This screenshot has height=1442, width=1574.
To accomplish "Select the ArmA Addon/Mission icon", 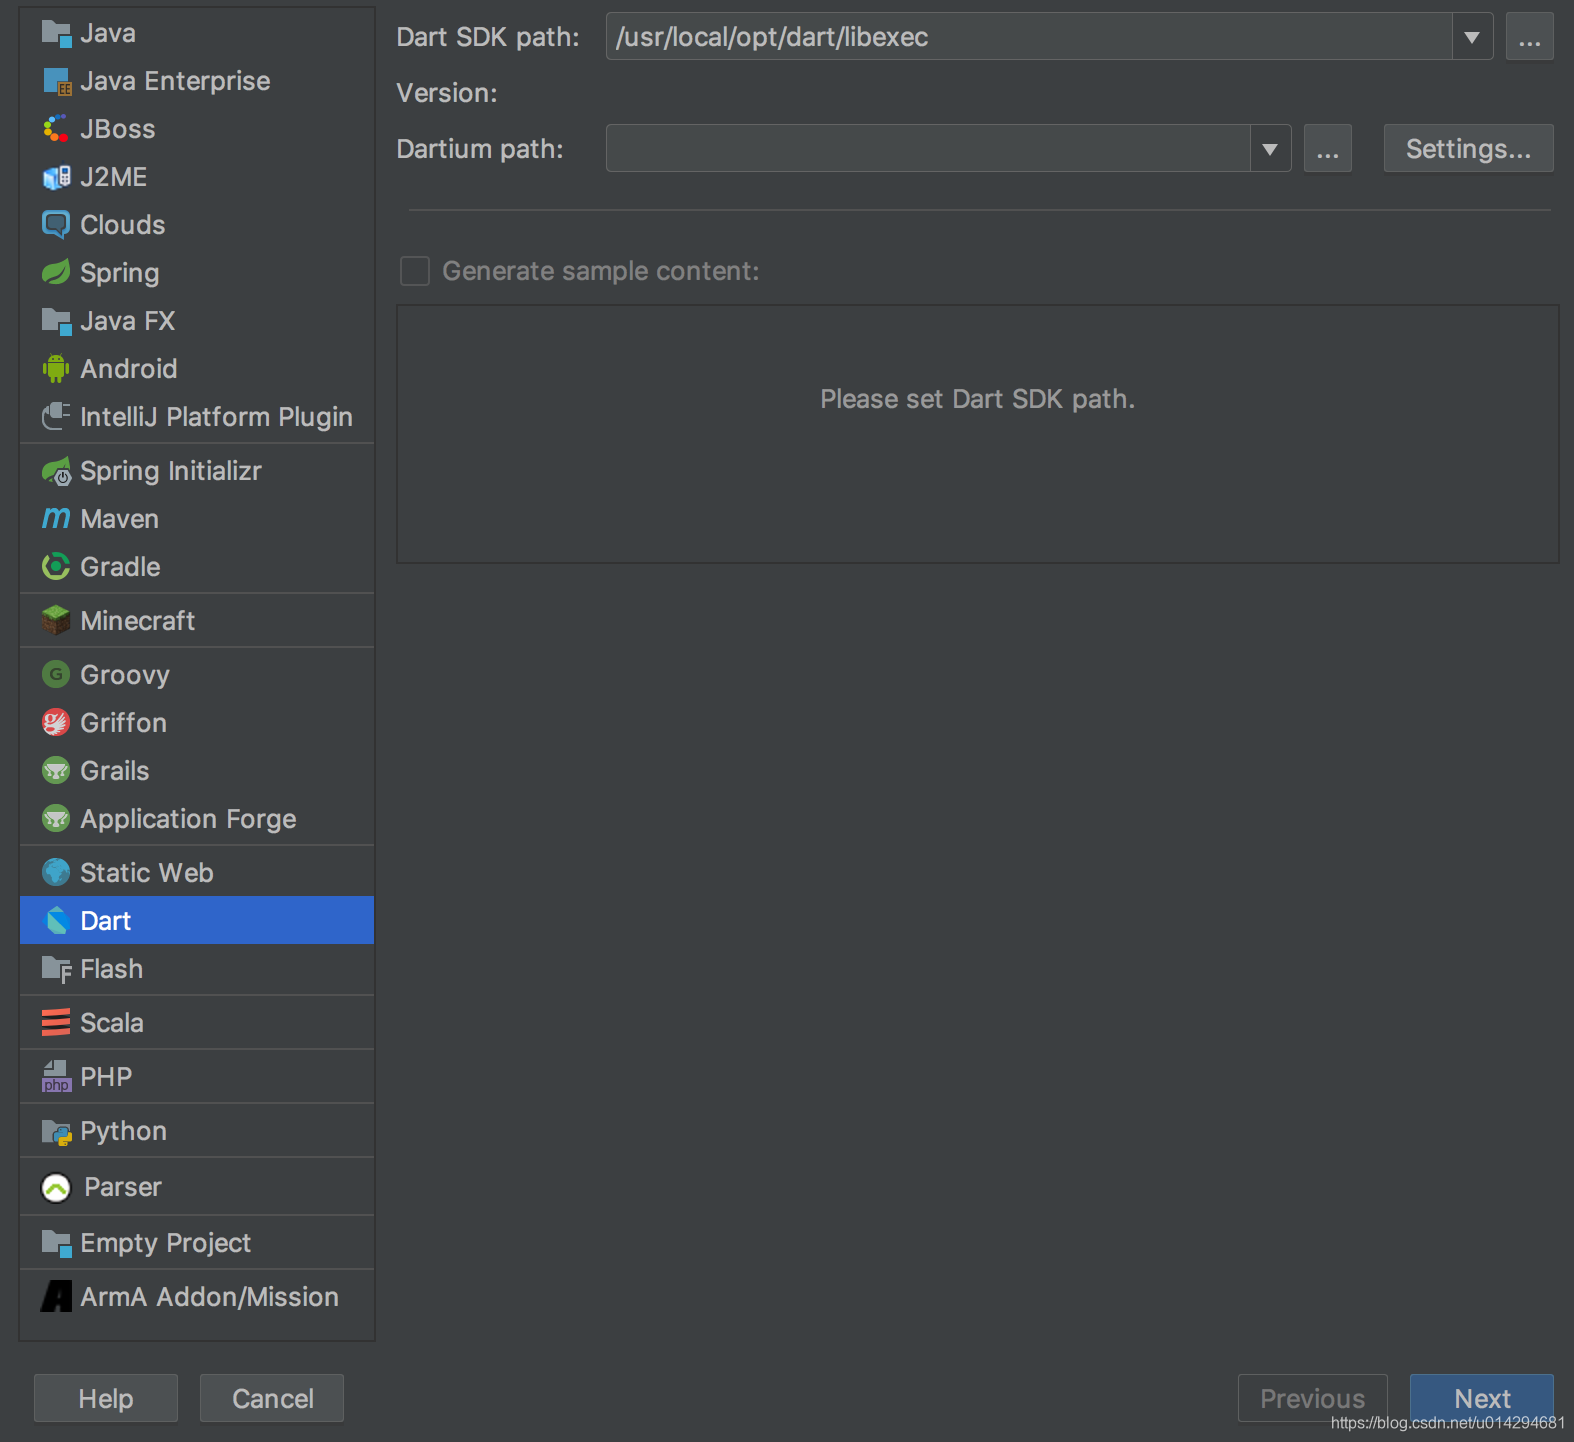I will (56, 1297).
